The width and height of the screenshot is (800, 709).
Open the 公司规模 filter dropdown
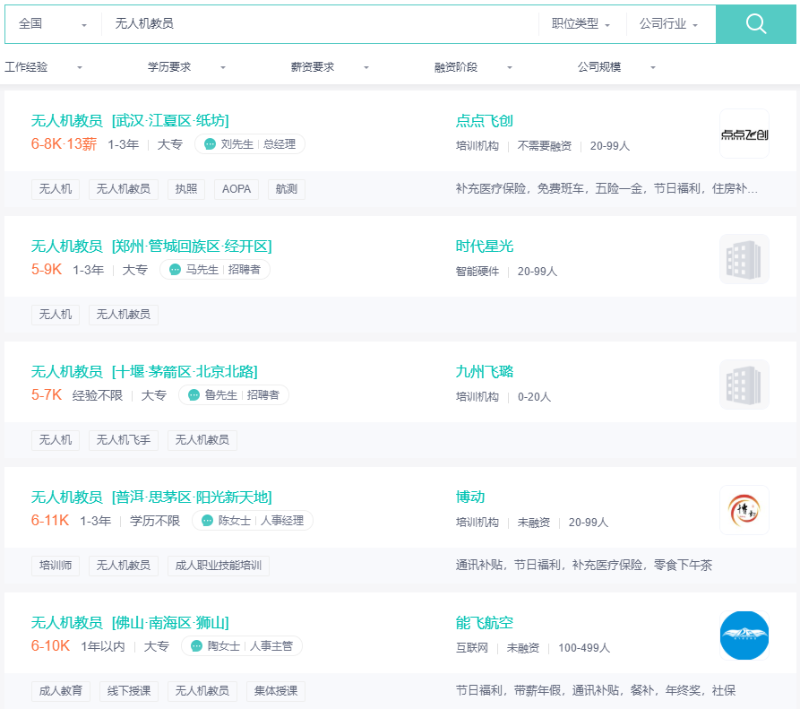pyautogui.click(x=616, y=67)
